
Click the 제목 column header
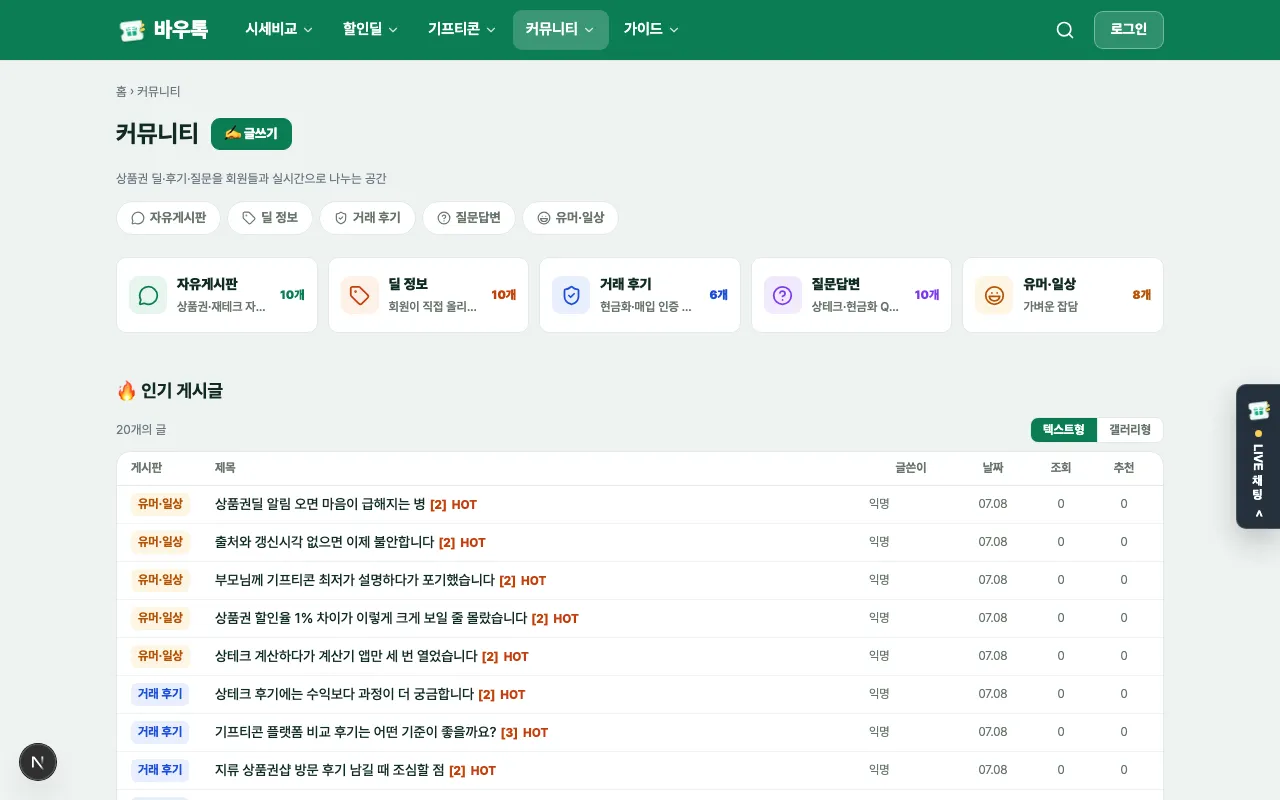tap(225, 468)
